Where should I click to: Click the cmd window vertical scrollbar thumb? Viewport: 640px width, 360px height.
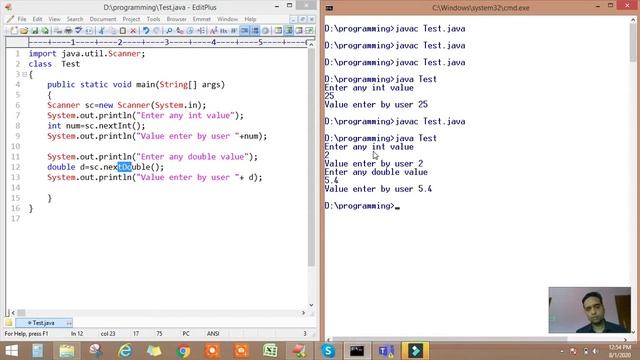tap(633, 43)
